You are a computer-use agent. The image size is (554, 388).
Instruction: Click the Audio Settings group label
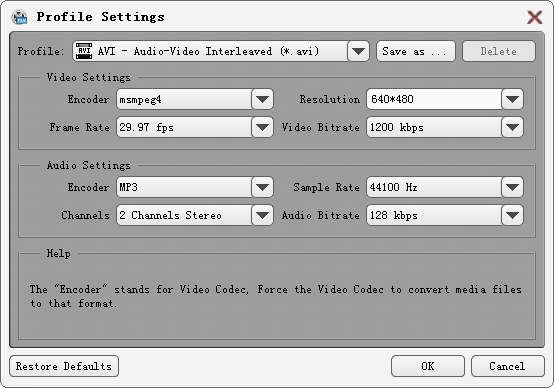click(x=89, y=165)
